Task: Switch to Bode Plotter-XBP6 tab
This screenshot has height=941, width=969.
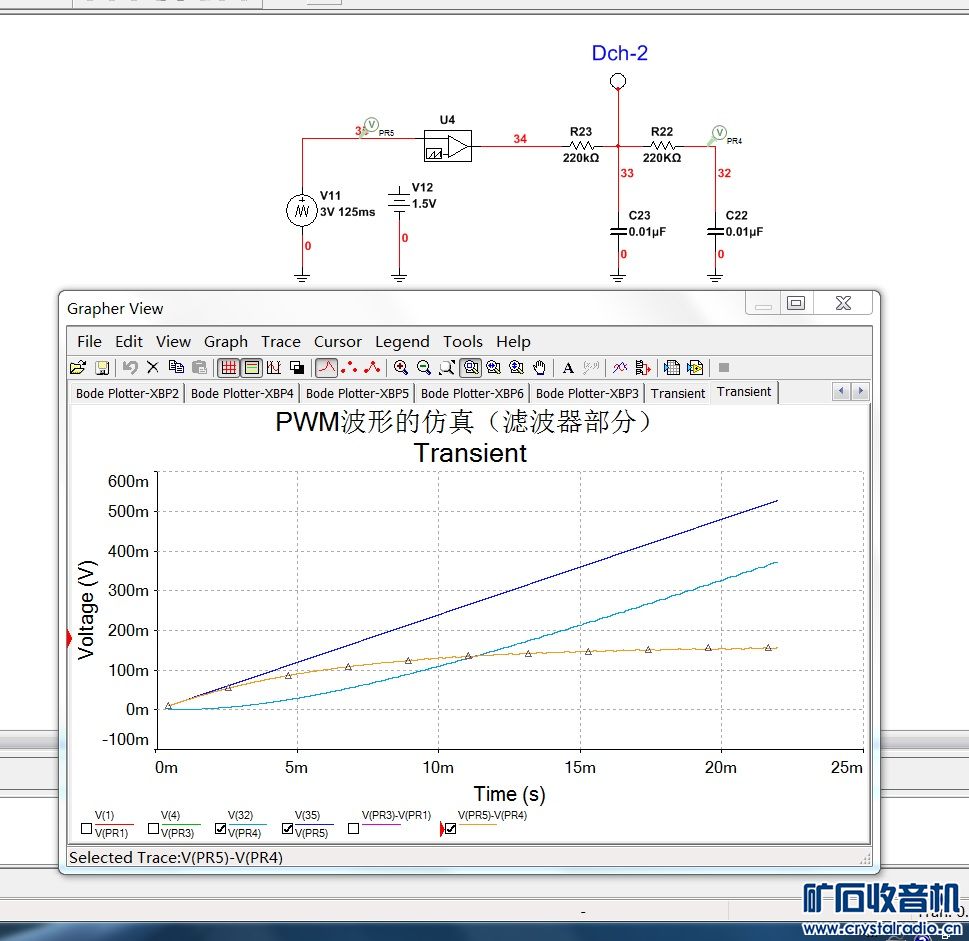Action: pos(472,394)
